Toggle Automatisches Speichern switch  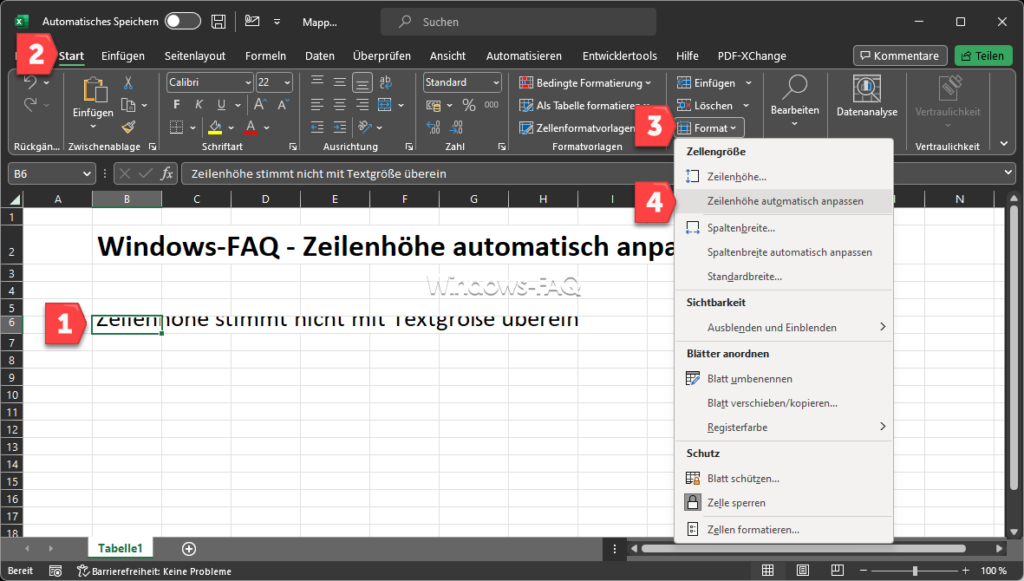point(183,21)
